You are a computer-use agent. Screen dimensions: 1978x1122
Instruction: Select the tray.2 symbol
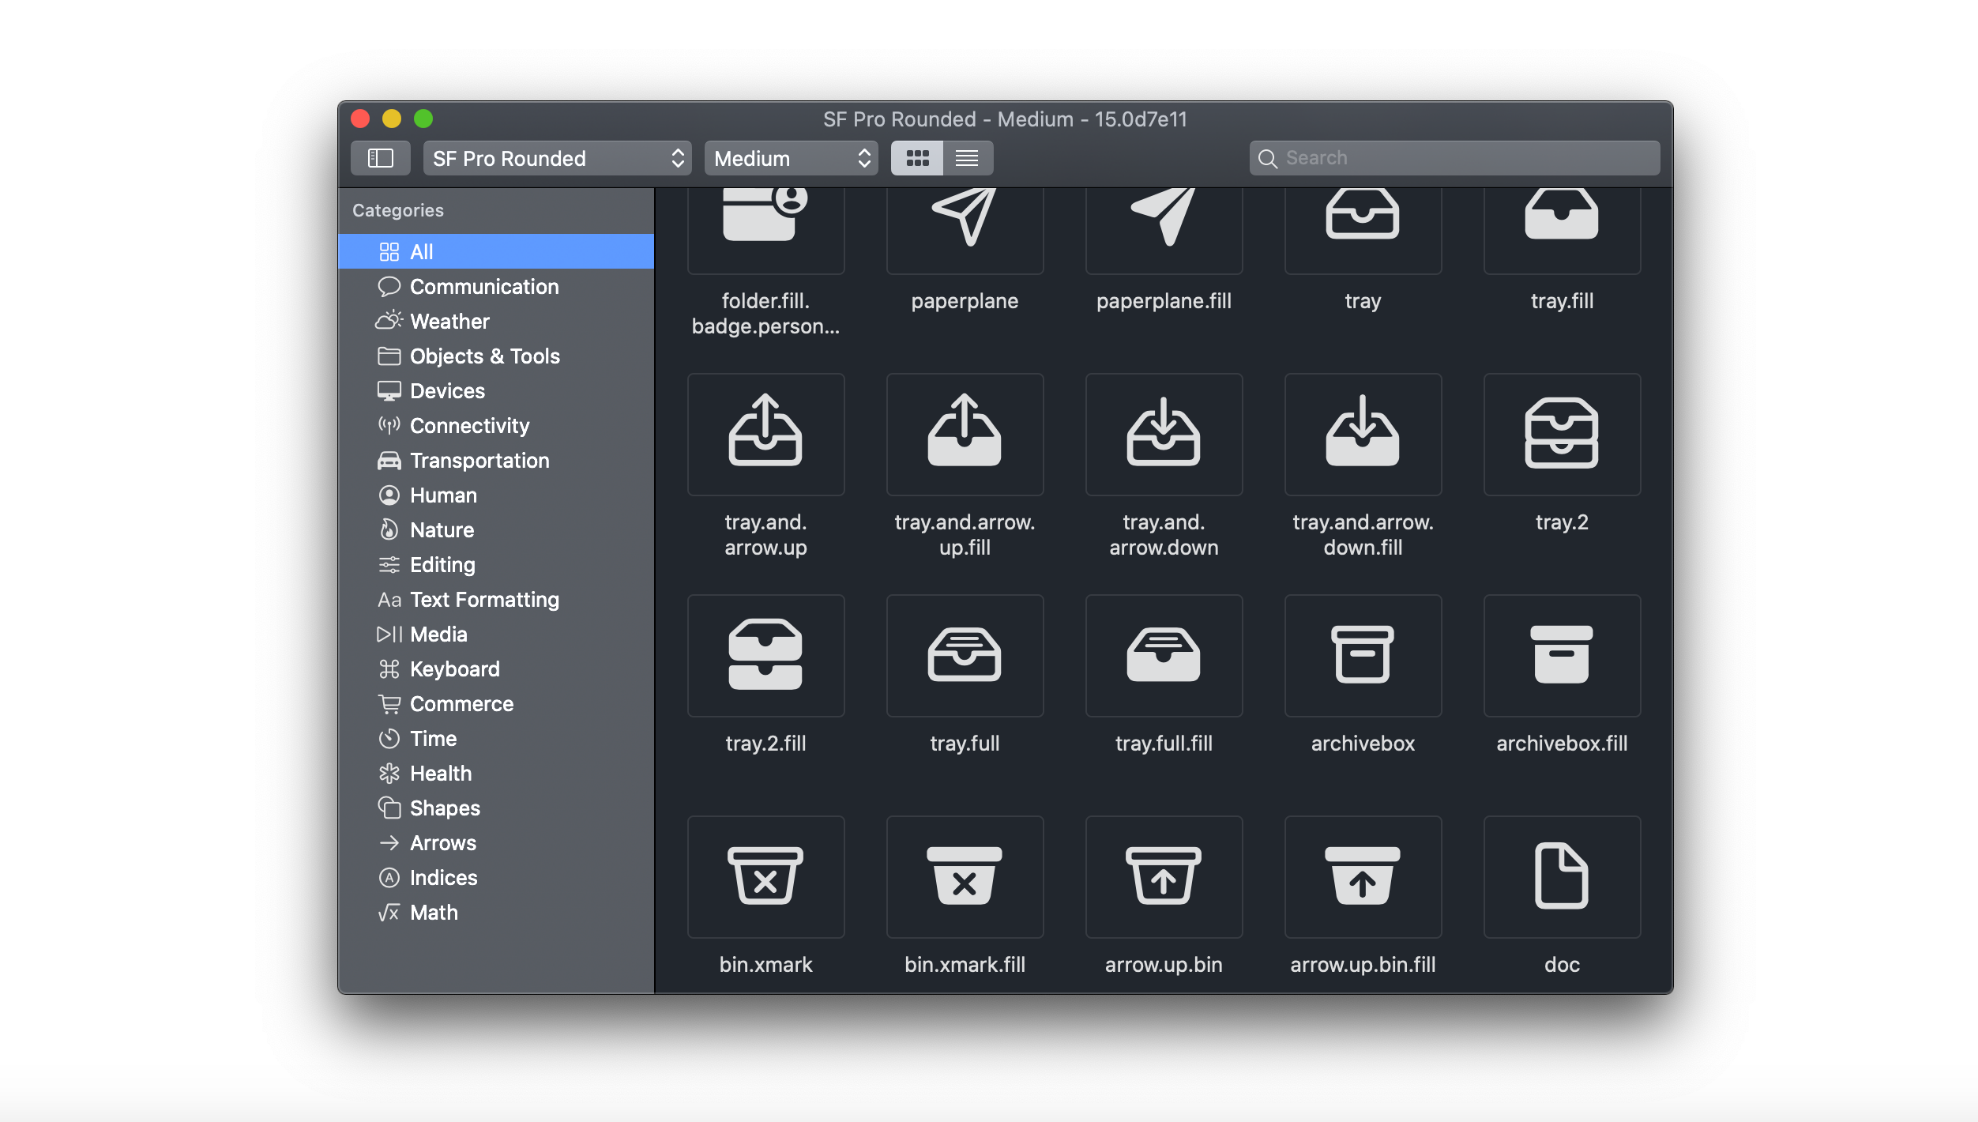(1562, 434)
